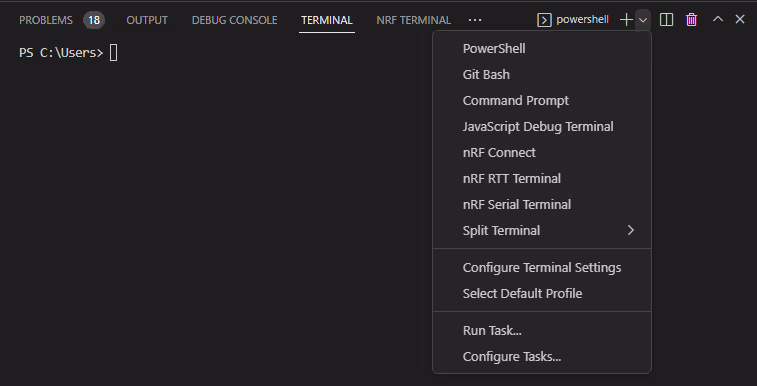The width and height of the screenshot is (757, 386).
Task: Click the powershell terminal icon label
Action: coord(573,20)
